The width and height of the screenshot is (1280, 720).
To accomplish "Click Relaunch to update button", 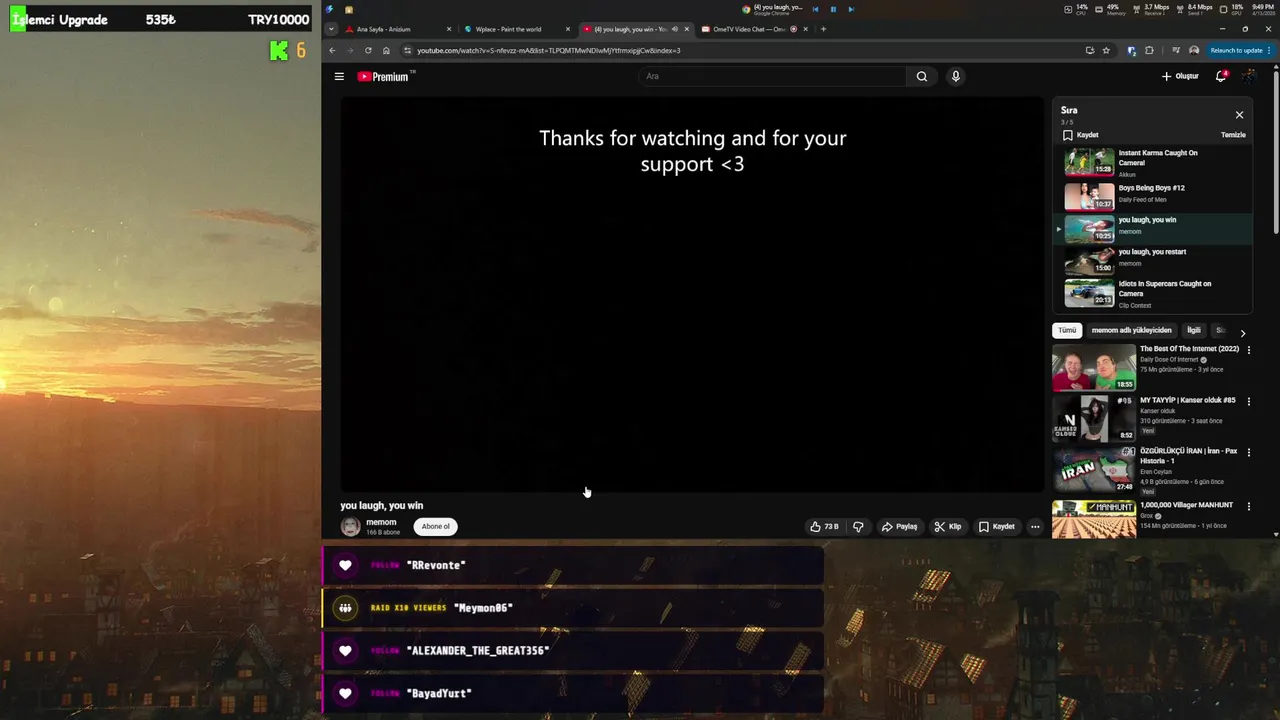I will 1239,50.
